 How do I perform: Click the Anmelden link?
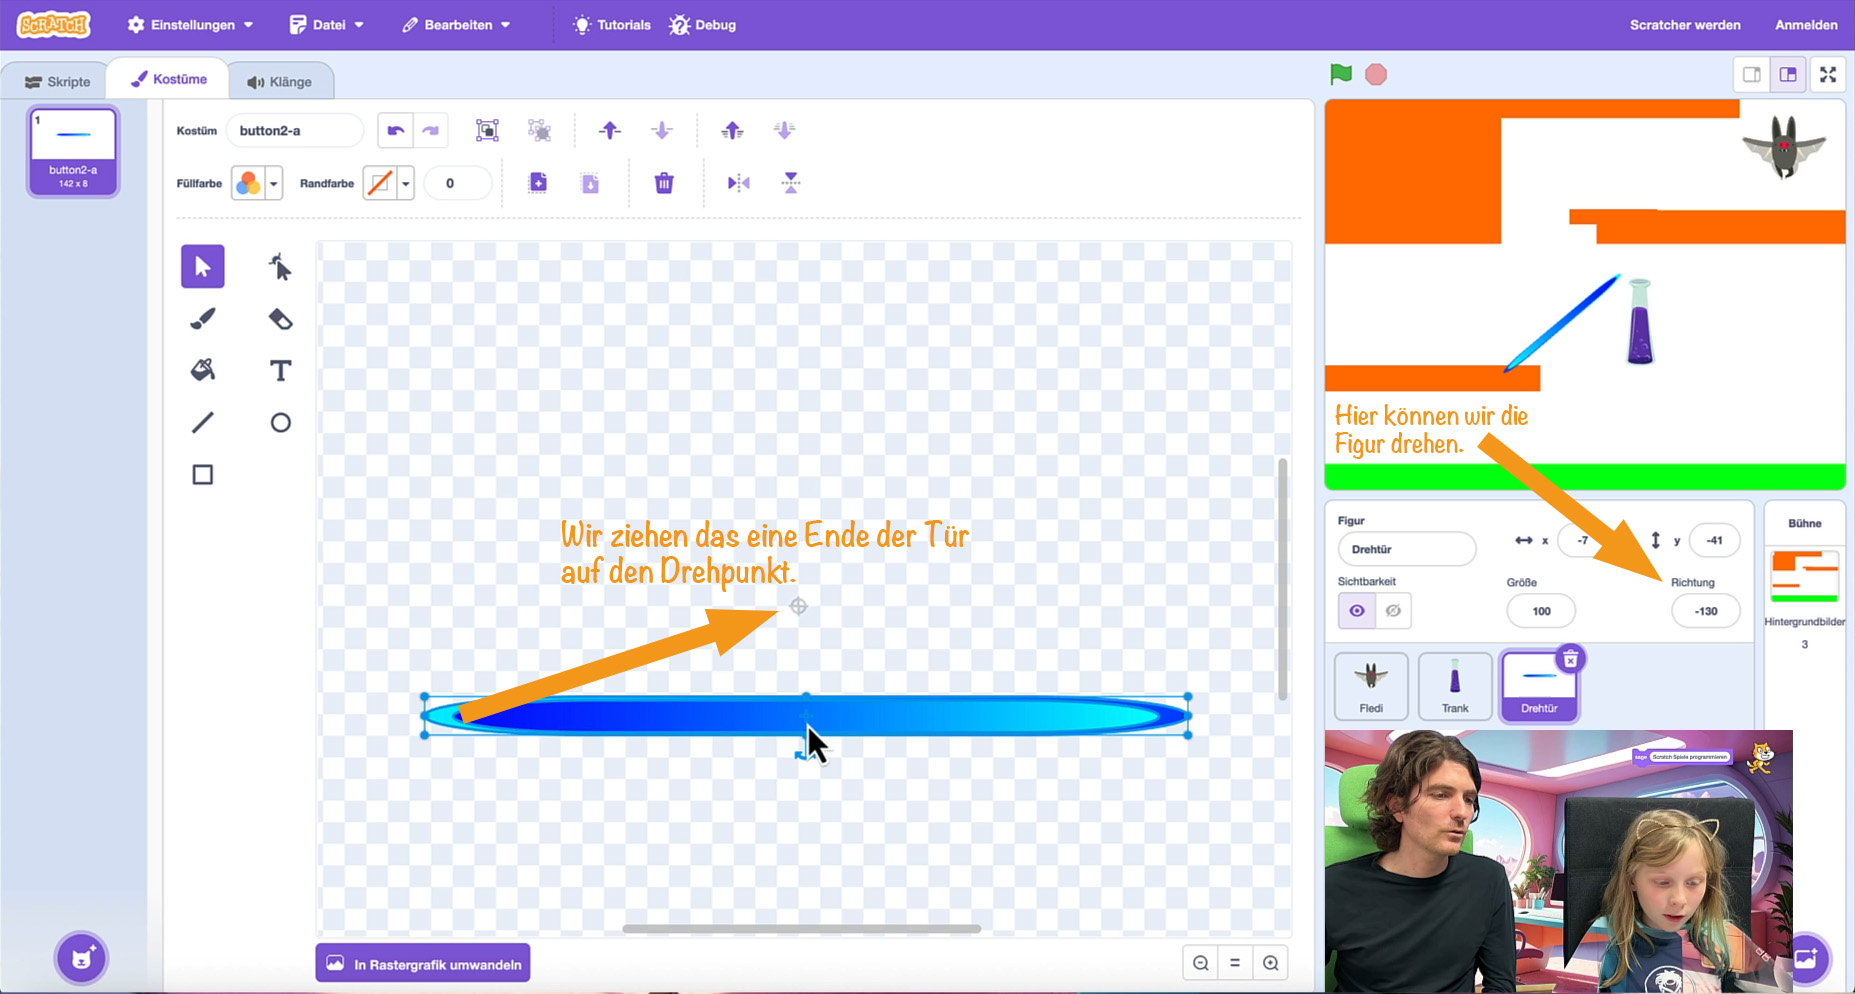click(x=1806, y=25)
